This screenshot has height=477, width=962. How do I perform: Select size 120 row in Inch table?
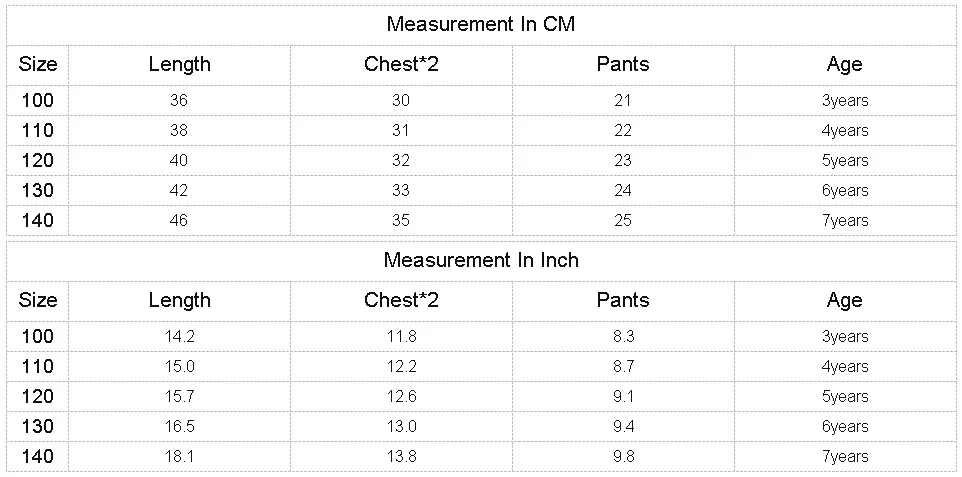coord(37,396)
